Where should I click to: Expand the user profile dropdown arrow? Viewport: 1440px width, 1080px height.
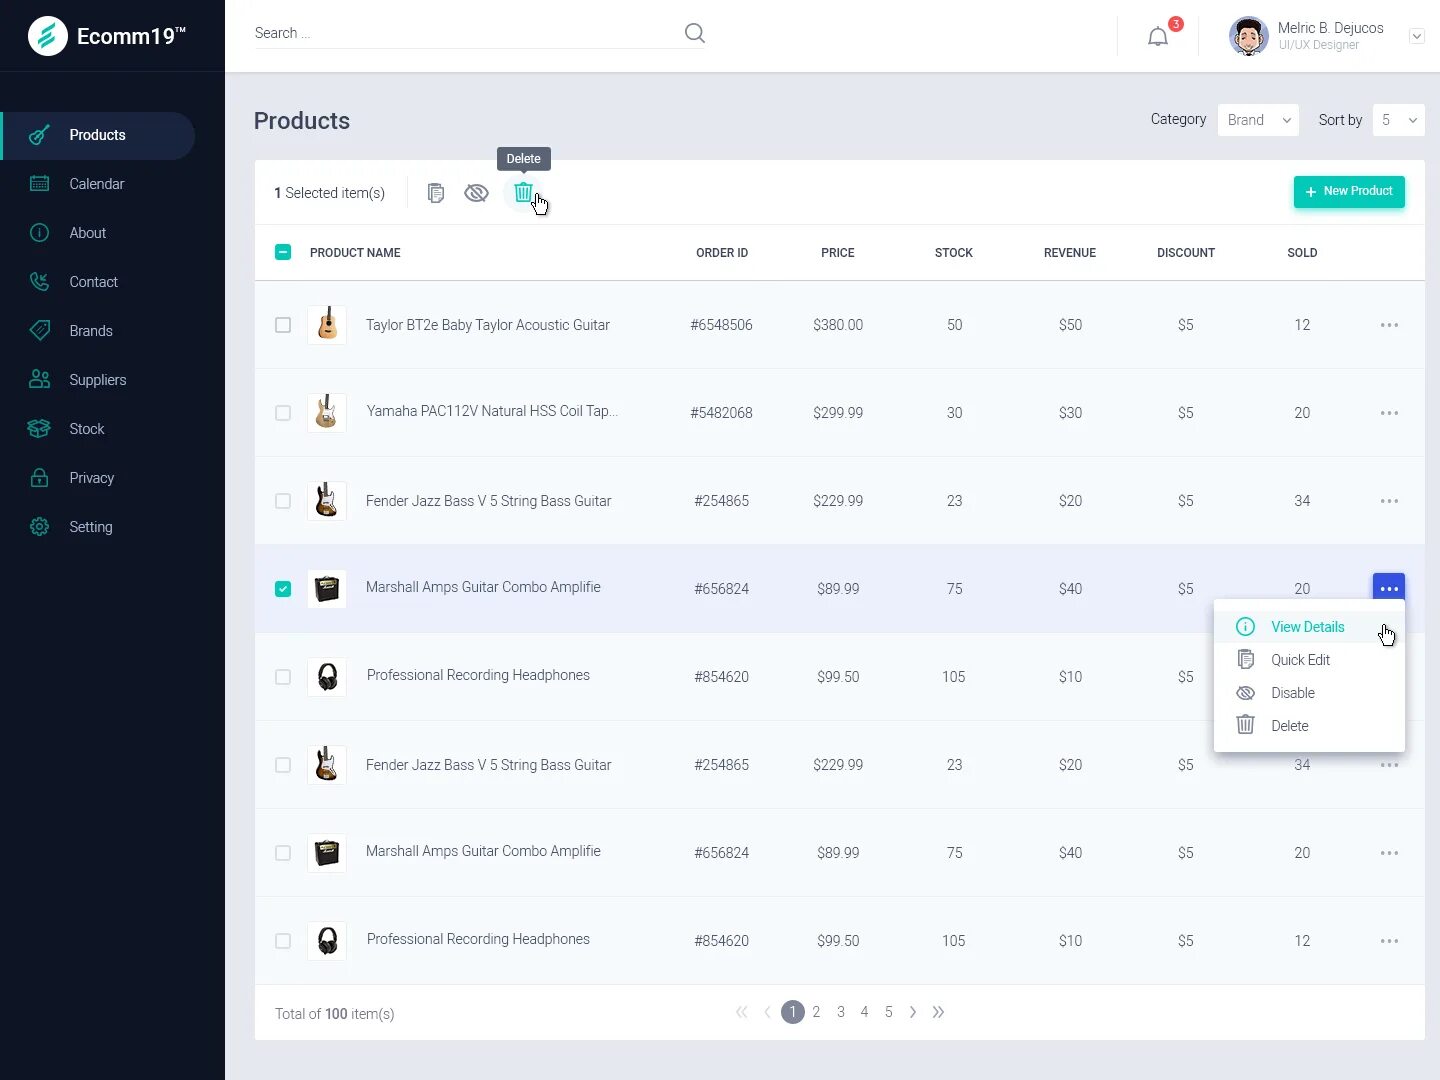click(1417, 36)
